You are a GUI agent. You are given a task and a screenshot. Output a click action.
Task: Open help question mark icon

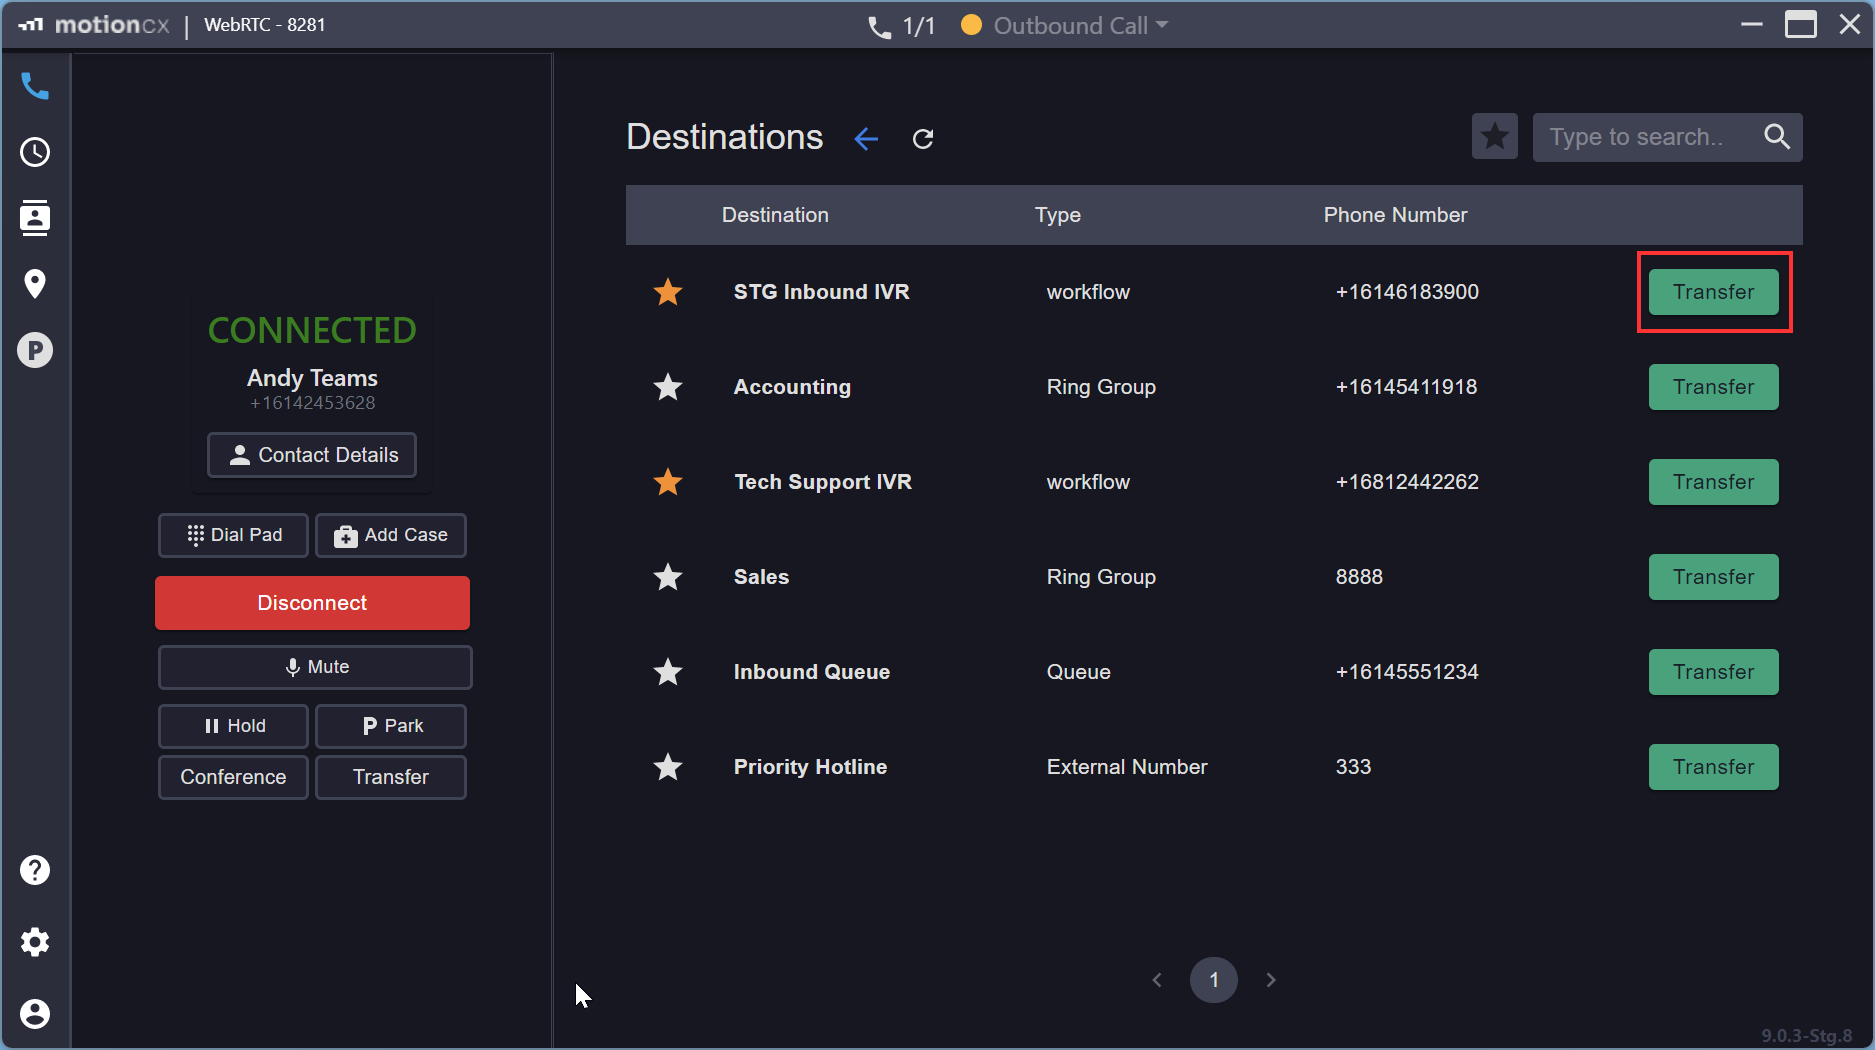[35, 870]
